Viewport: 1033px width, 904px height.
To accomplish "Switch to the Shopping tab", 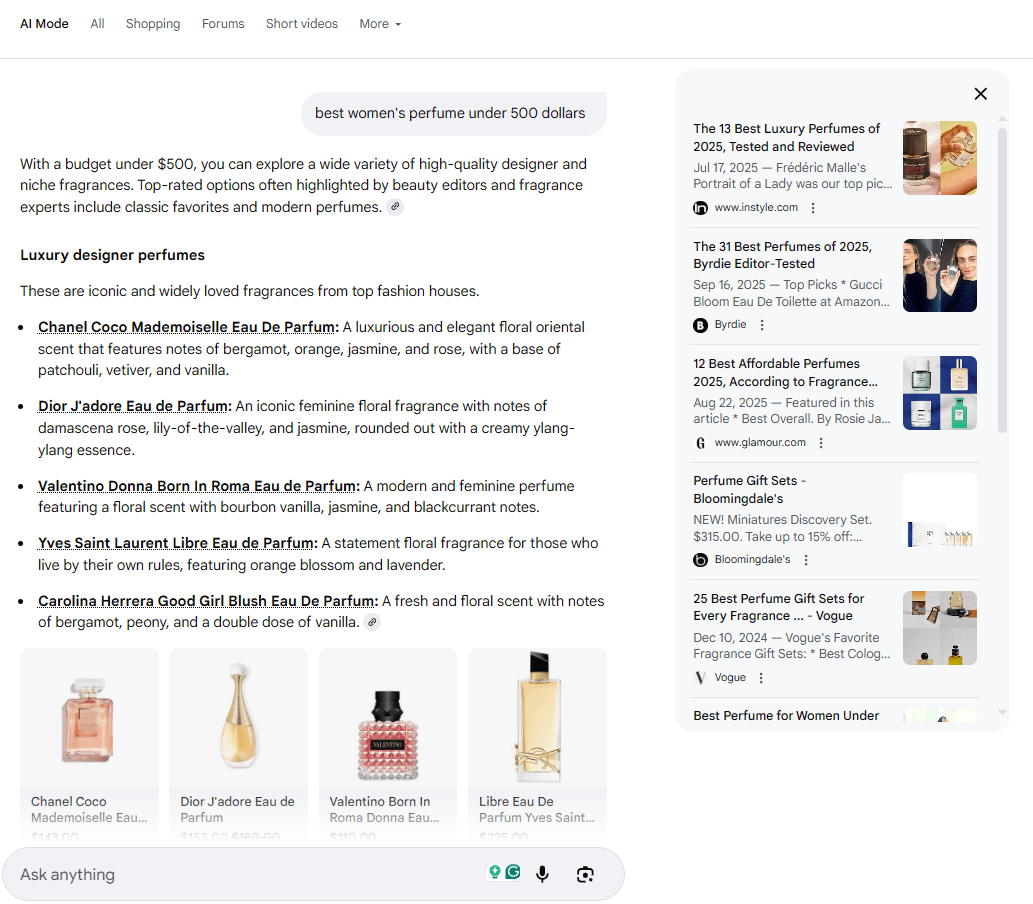I will tap(153, 24).
